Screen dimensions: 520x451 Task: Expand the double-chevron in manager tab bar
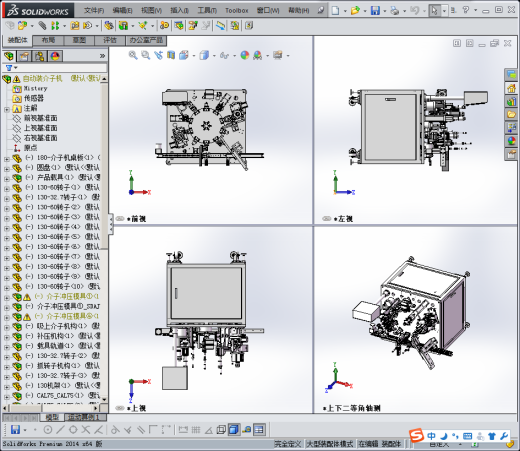pos(103,56)
